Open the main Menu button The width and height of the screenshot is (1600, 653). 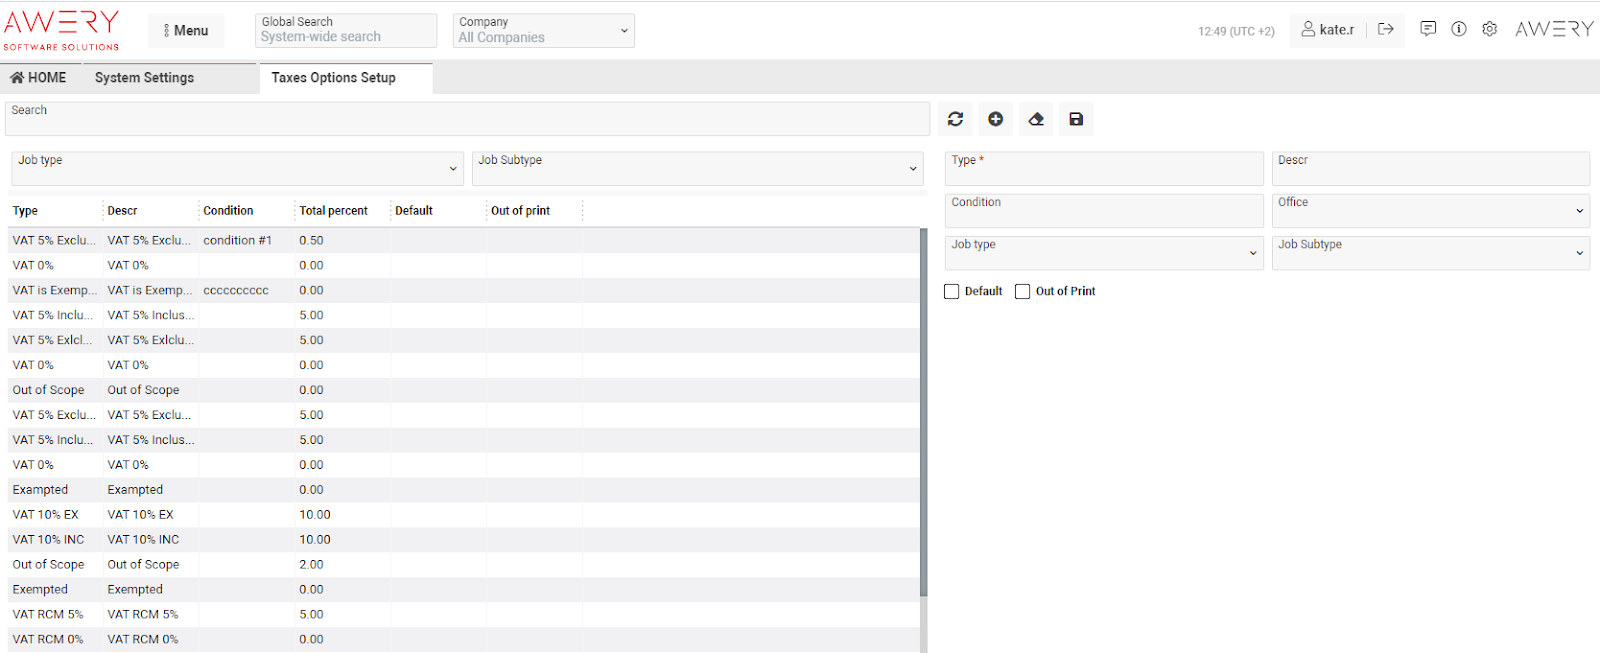pos(186,30)
